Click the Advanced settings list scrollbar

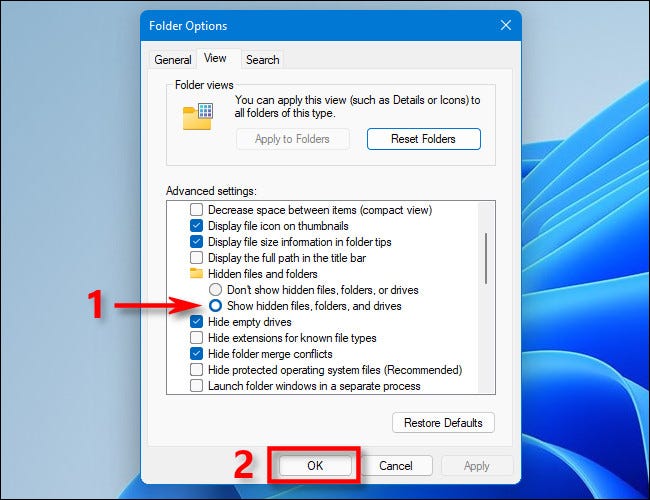(x=486, y=260)
